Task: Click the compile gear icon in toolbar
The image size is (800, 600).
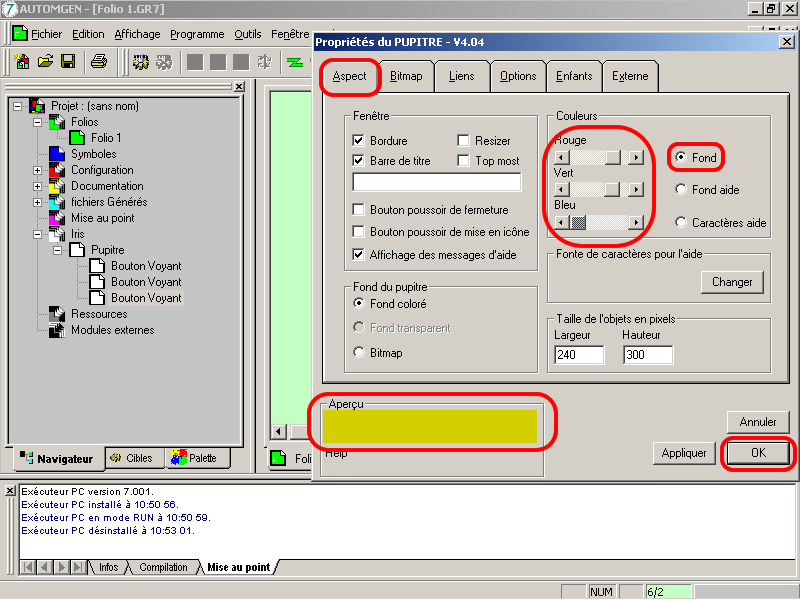Action: click(x=141, y=62)
